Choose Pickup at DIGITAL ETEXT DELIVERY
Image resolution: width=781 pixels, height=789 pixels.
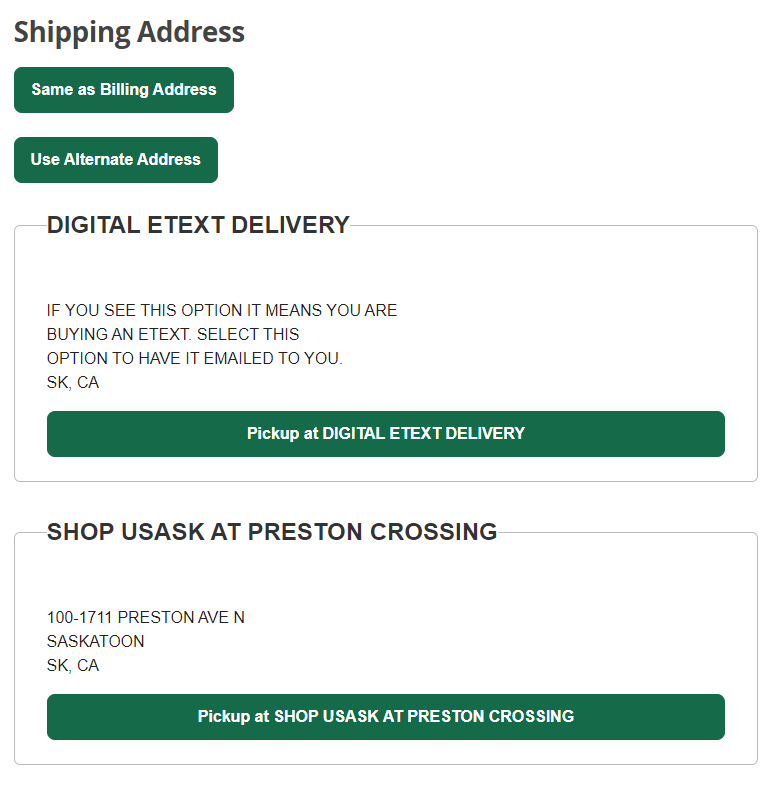[x=386, y=434]
